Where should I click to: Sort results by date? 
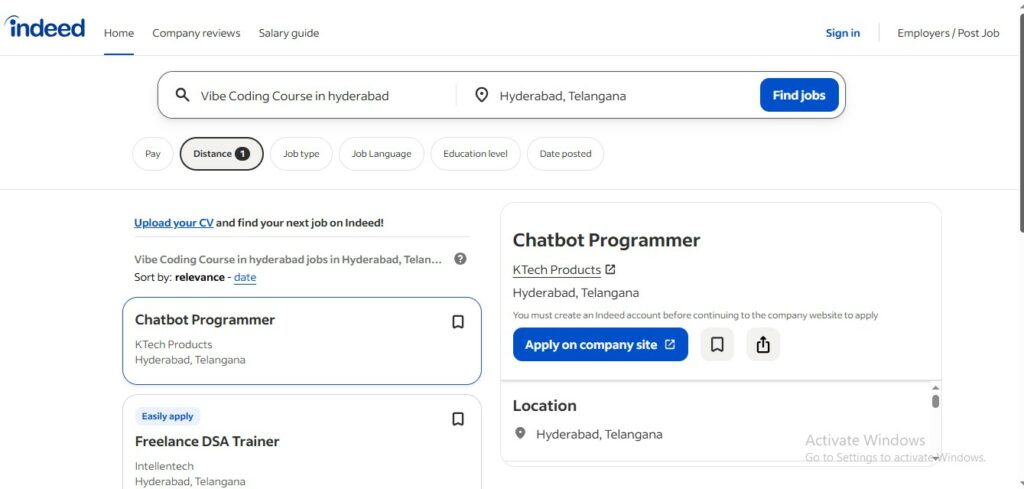(x=245, y=277)
